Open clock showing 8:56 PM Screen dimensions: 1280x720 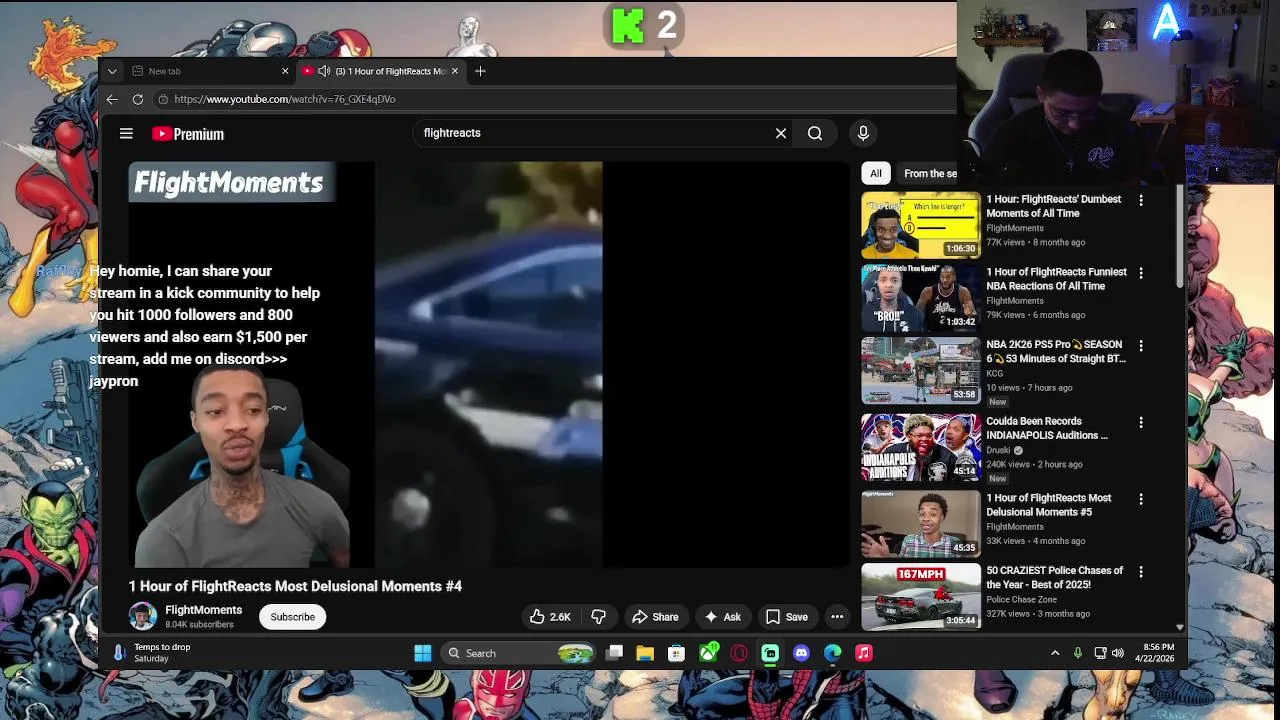pyautogui.click(x=1154, y=653)
